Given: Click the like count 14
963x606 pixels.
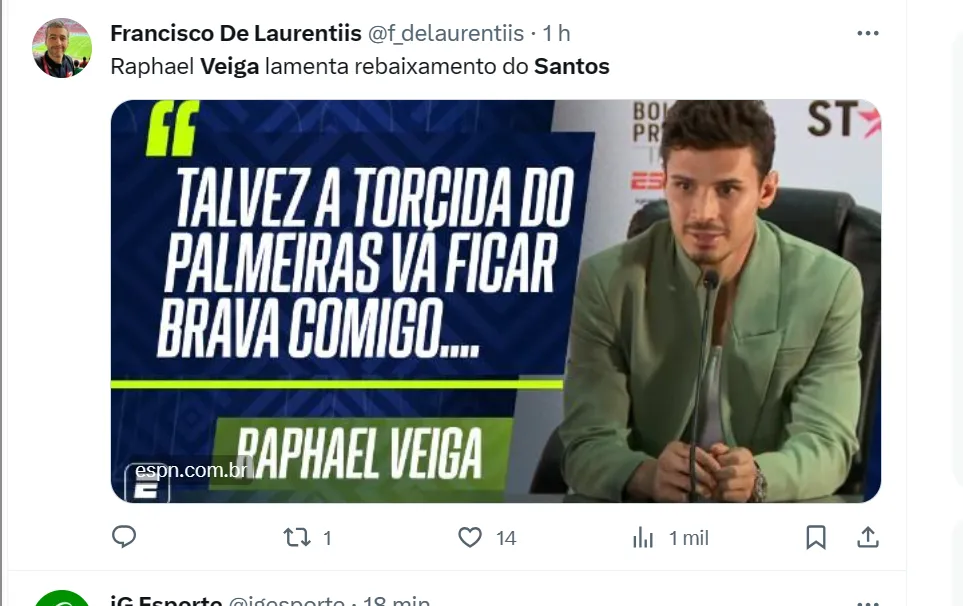Looking at the screenshot, I should (506, 538).
